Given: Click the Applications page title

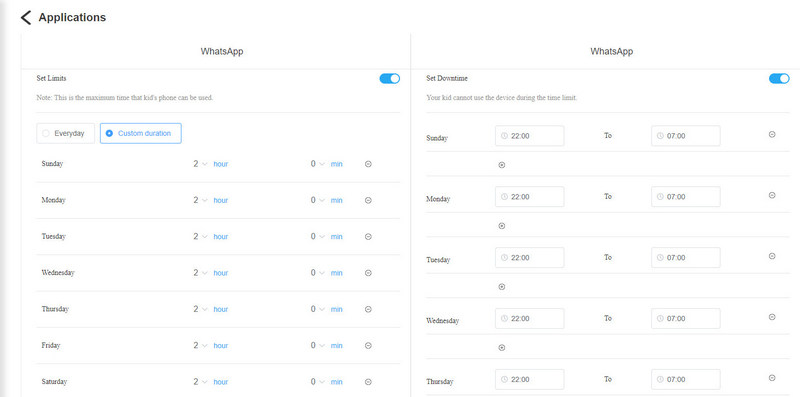Looking at the screenshot, I should [72, 17].
